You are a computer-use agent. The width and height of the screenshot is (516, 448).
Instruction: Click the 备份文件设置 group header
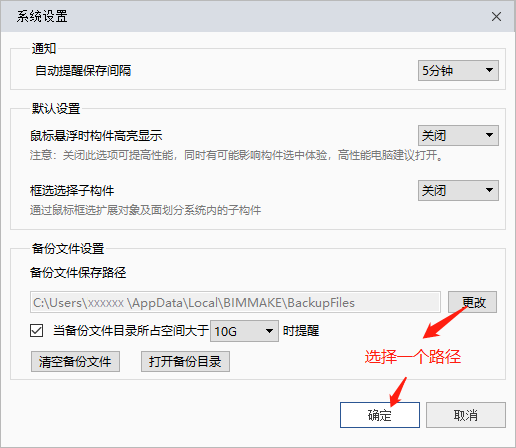(x=68, y=249)
